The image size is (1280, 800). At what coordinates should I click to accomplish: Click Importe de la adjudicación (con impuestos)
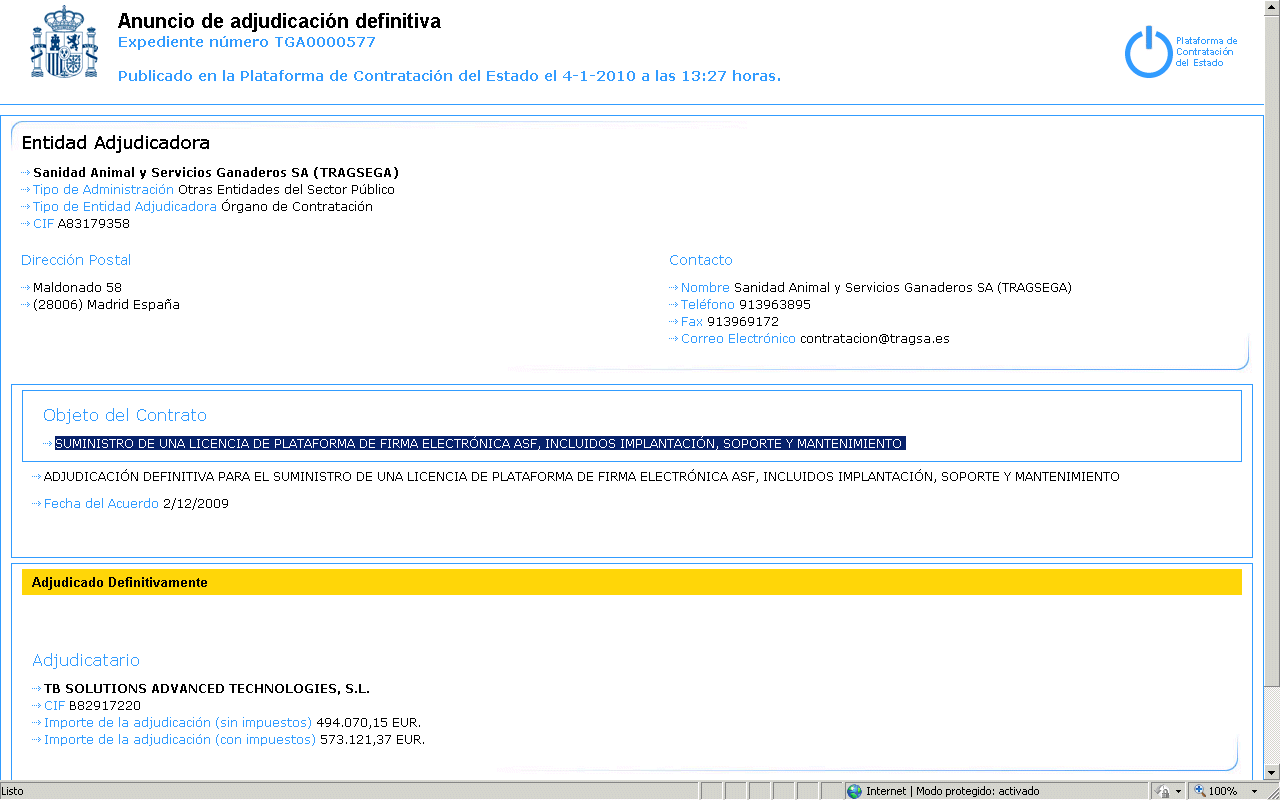(180, 740)
